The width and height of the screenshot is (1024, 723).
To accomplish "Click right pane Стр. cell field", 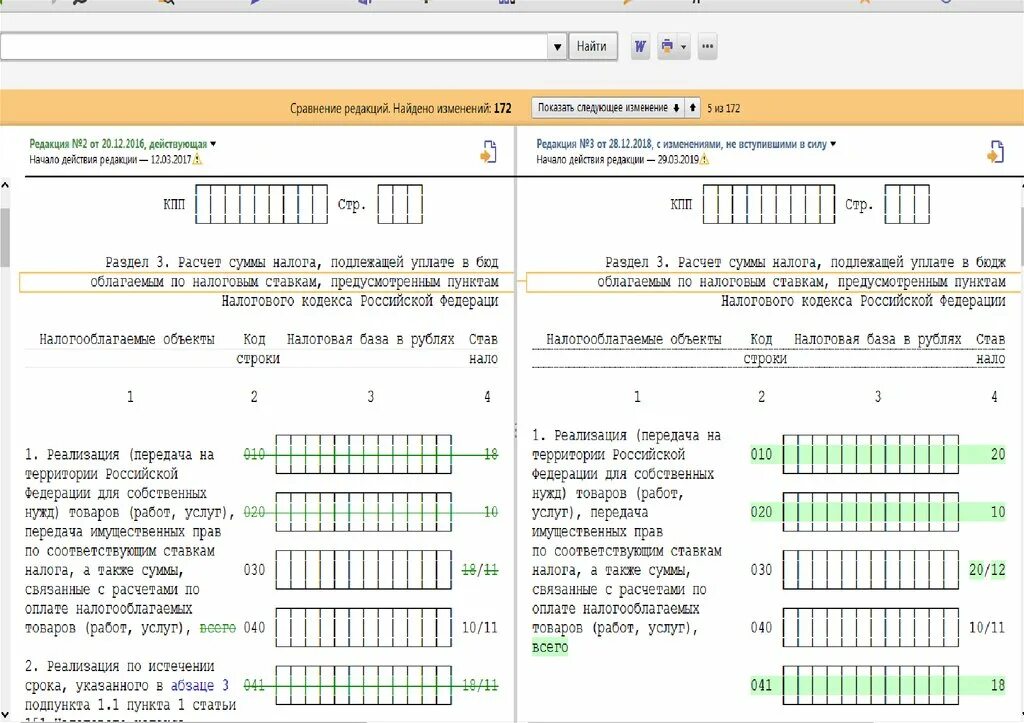I will coord(907,204).
